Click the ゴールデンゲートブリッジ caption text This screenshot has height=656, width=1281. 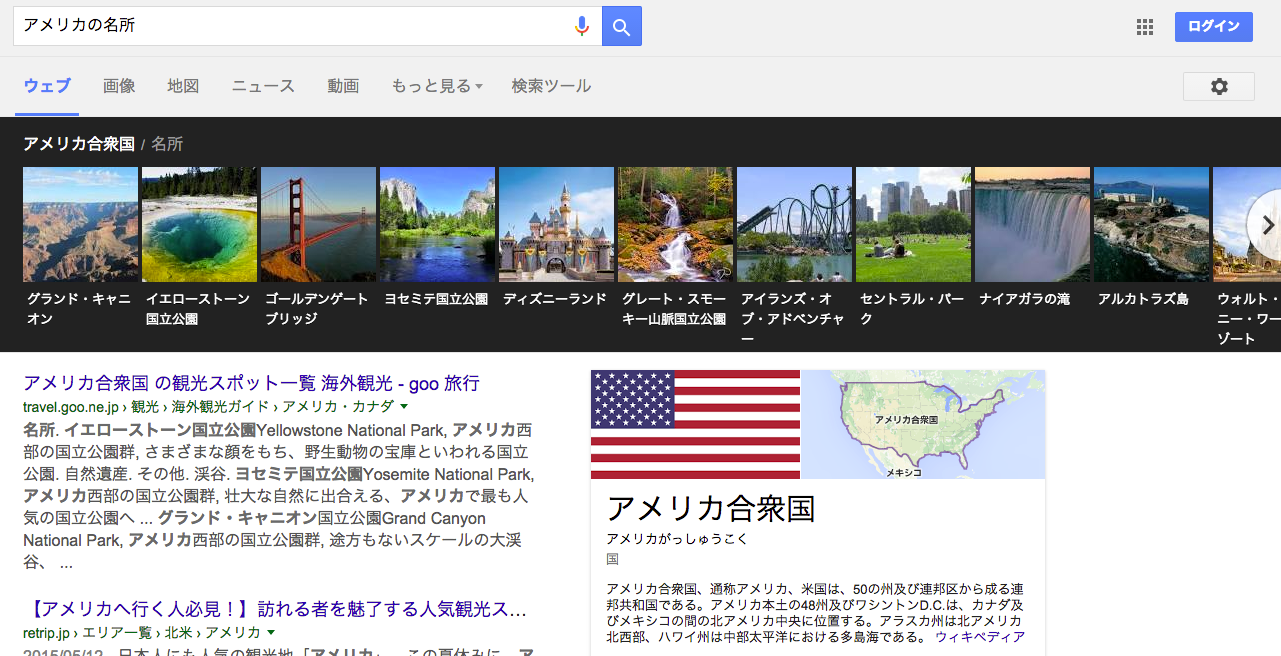pyautogui.click(x=316, y=309)
